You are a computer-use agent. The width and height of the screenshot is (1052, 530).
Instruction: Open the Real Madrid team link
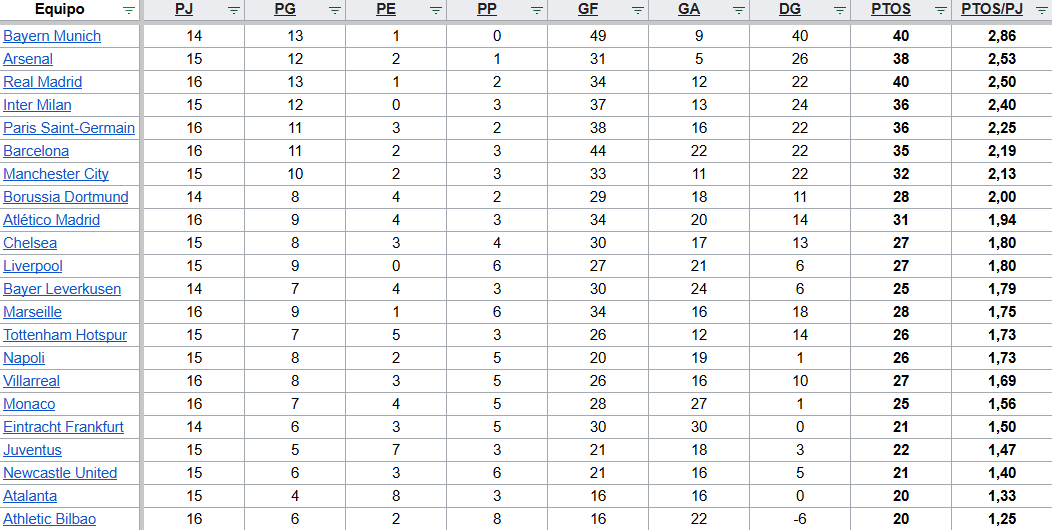43,82
